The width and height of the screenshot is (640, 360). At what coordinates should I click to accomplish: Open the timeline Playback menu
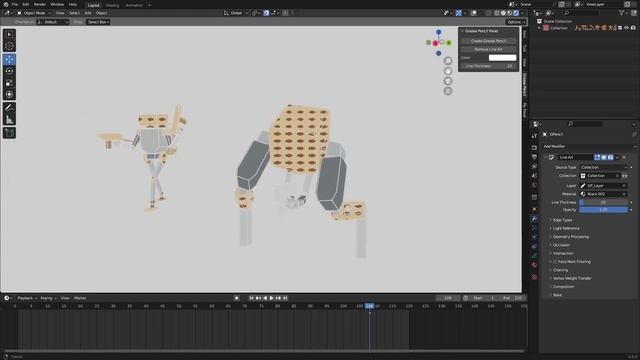pos(27,298)
